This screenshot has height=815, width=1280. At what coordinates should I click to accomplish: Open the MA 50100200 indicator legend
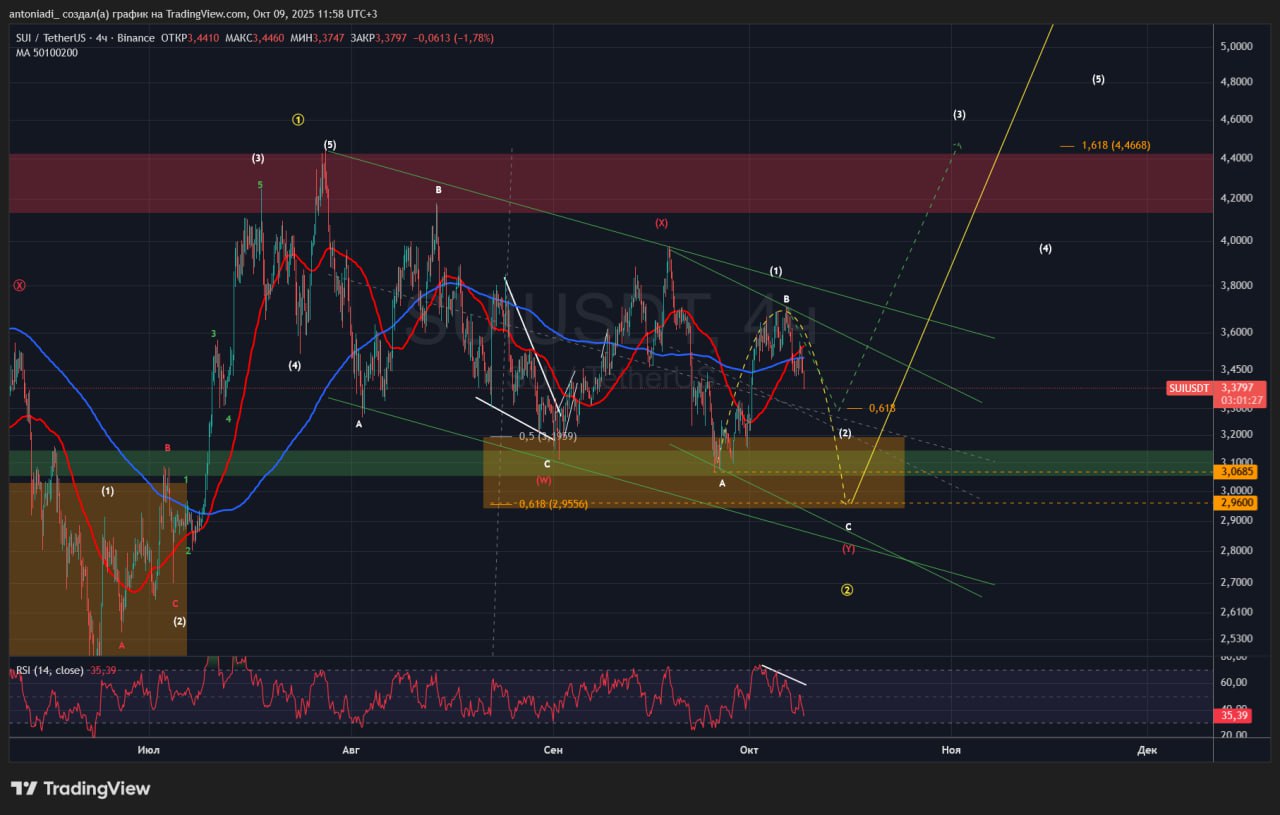(46, 52)
